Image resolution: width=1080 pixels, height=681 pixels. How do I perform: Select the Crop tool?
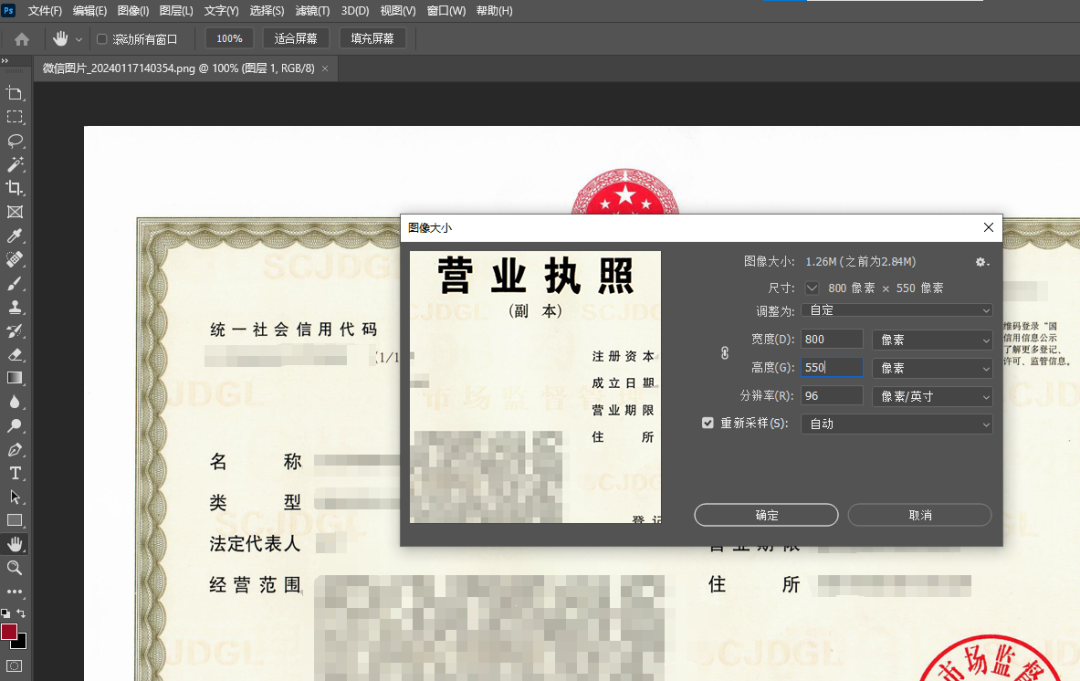tap(12, 188)
